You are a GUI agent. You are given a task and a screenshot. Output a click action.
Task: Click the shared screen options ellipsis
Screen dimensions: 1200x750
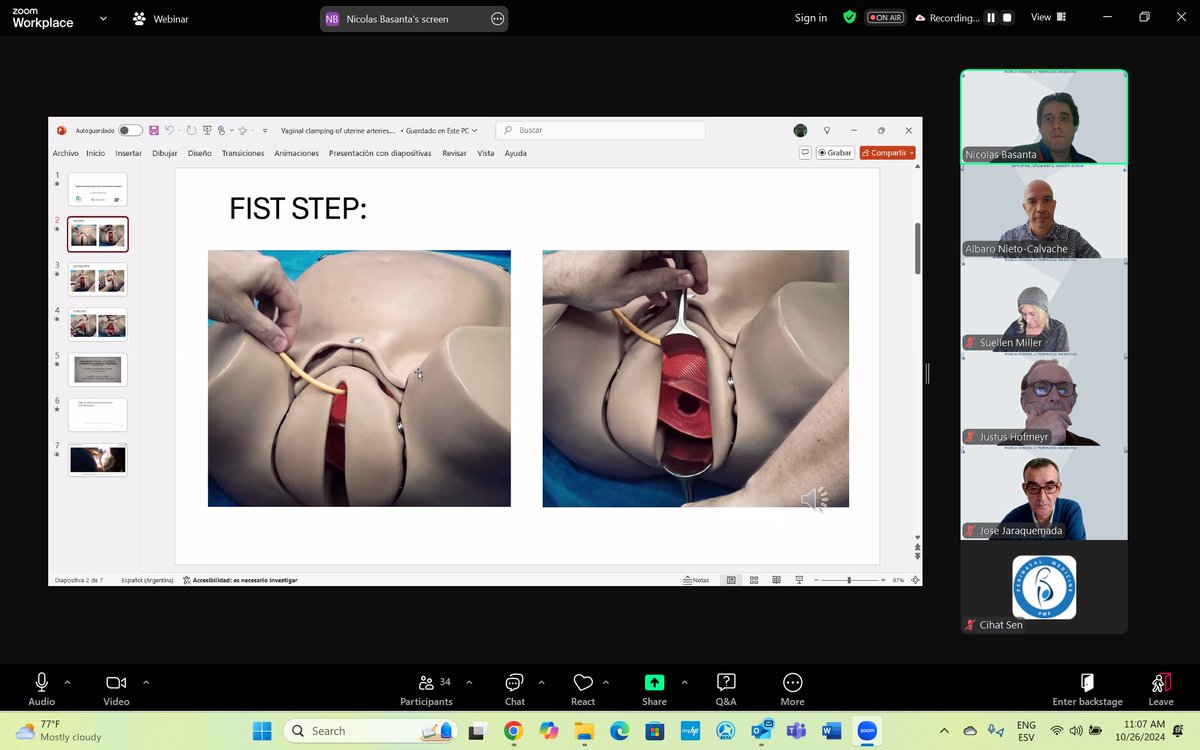coord(497,19)
